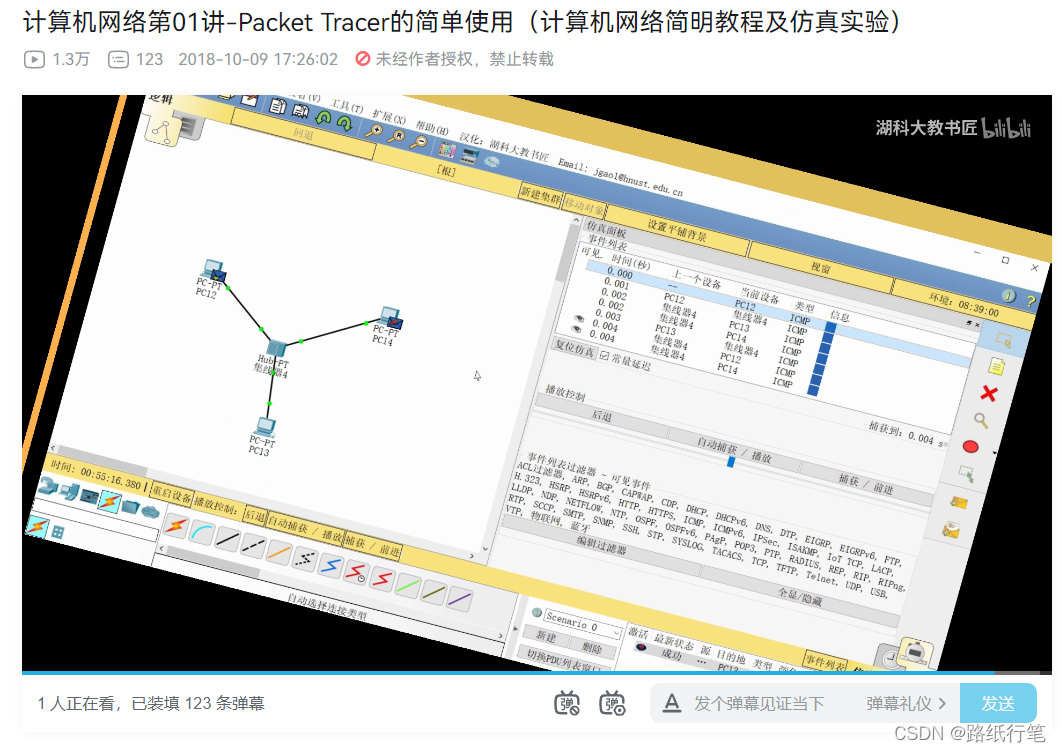Choose the blue serial DCE cable
The width and height of the screenshot is (1061, 752).
331,566
